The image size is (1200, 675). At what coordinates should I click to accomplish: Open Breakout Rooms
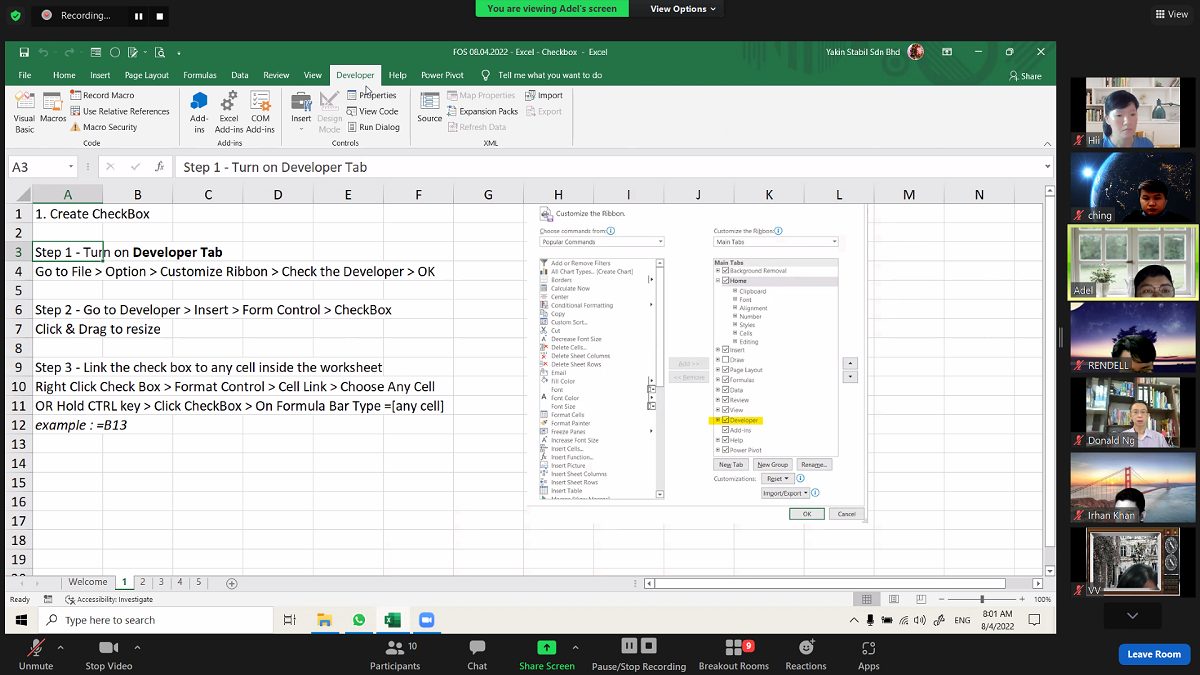(x=734, y=654)
